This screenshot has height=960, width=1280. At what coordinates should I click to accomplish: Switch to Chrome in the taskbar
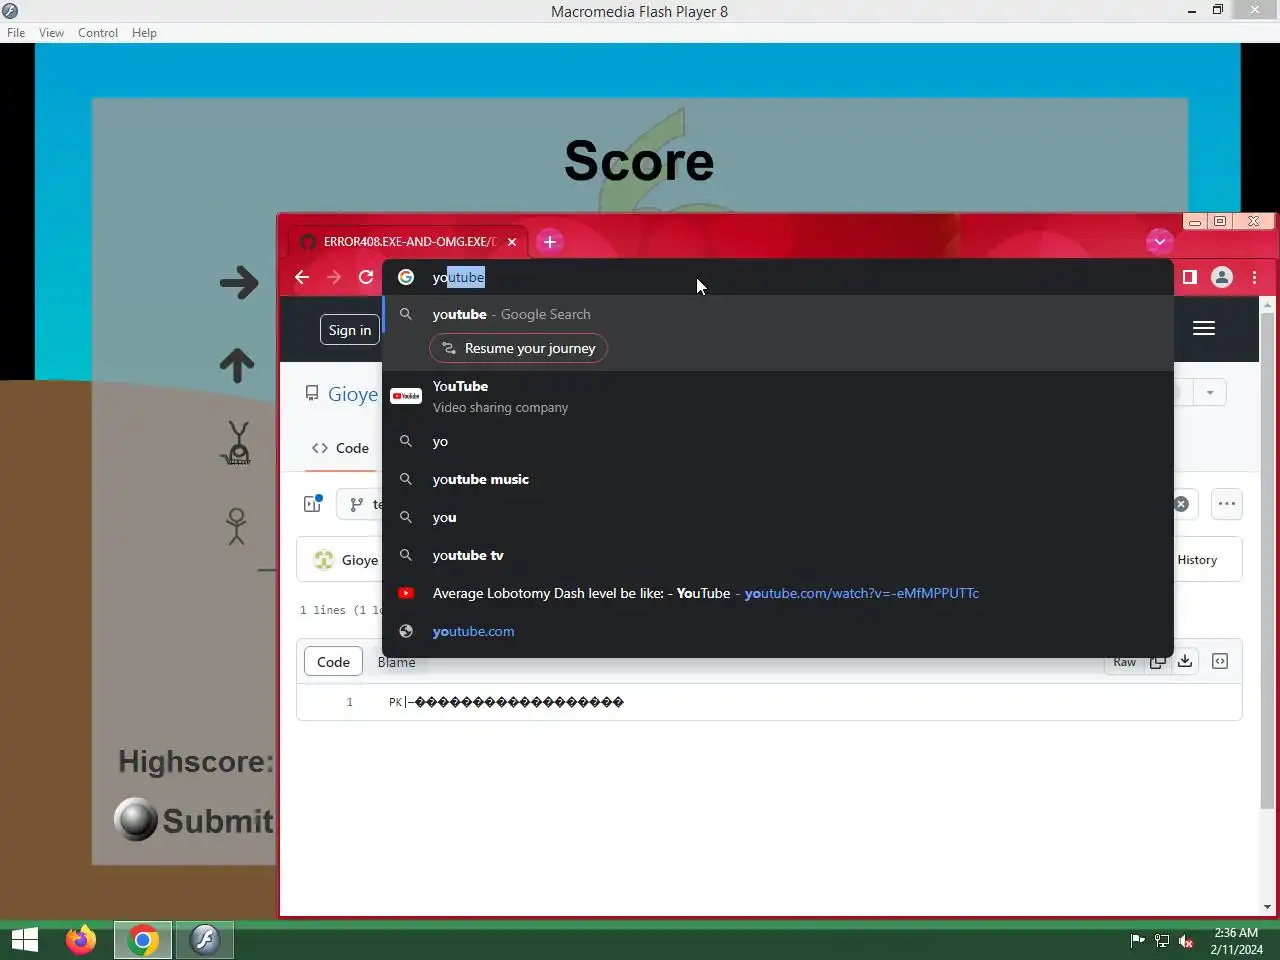tap(143, 940)
